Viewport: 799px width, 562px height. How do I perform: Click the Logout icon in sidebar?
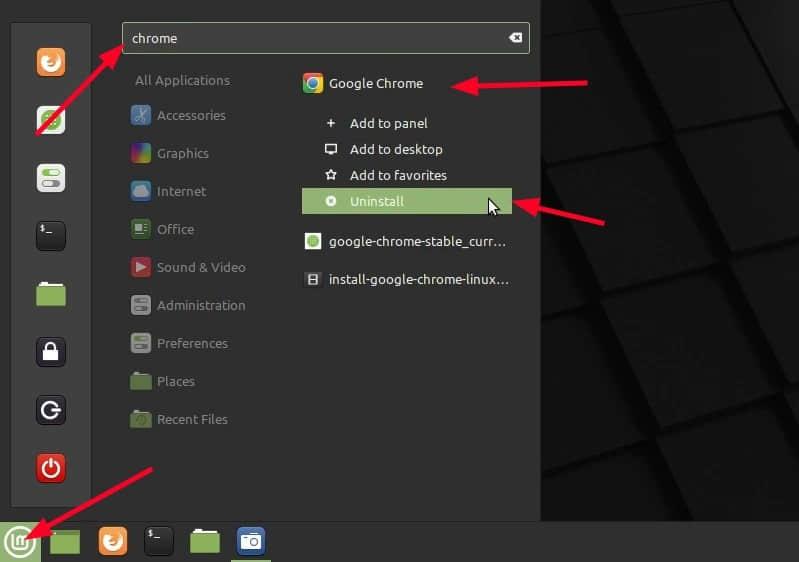51,410
